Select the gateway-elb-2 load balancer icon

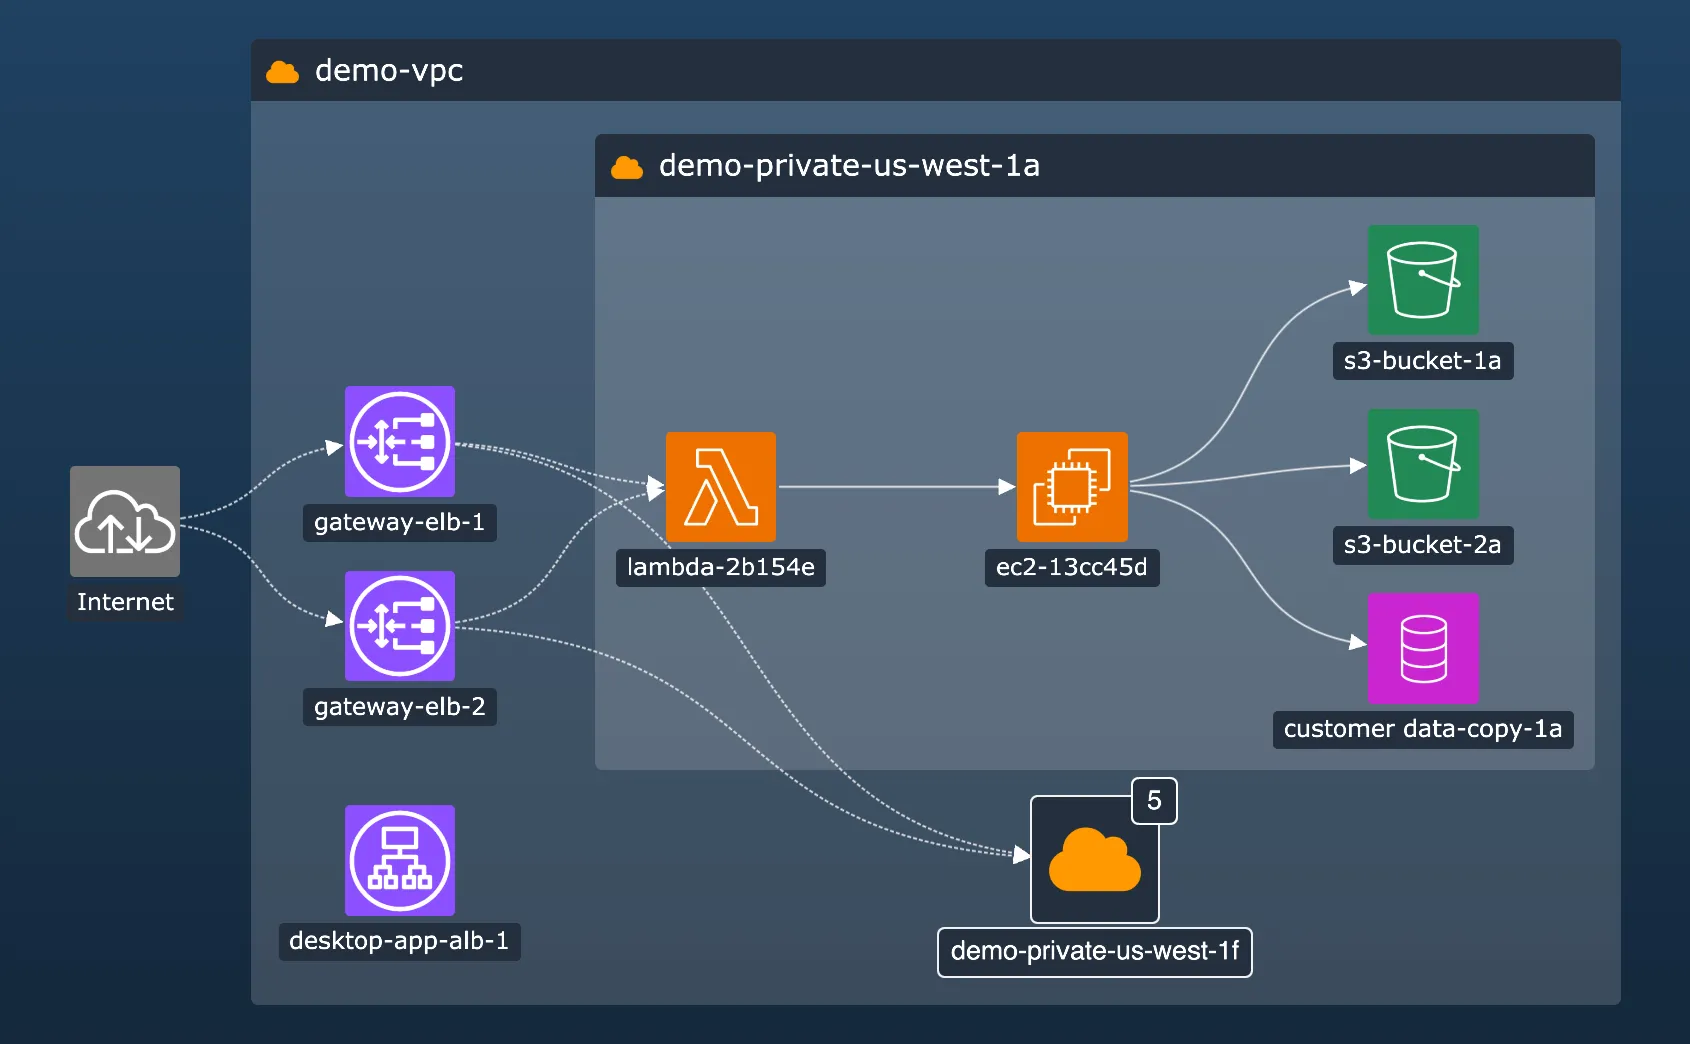[x=400, y=626]
